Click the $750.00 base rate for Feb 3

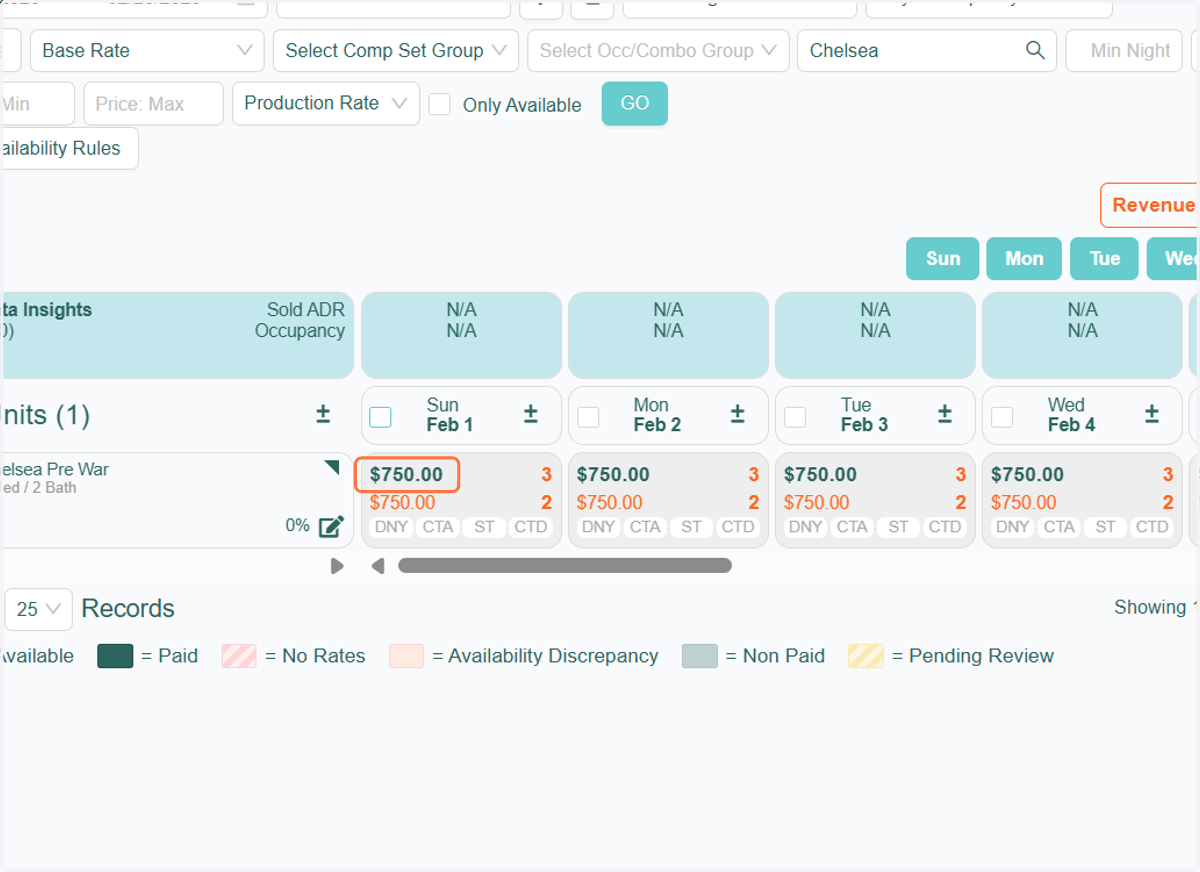coord(820,474)
